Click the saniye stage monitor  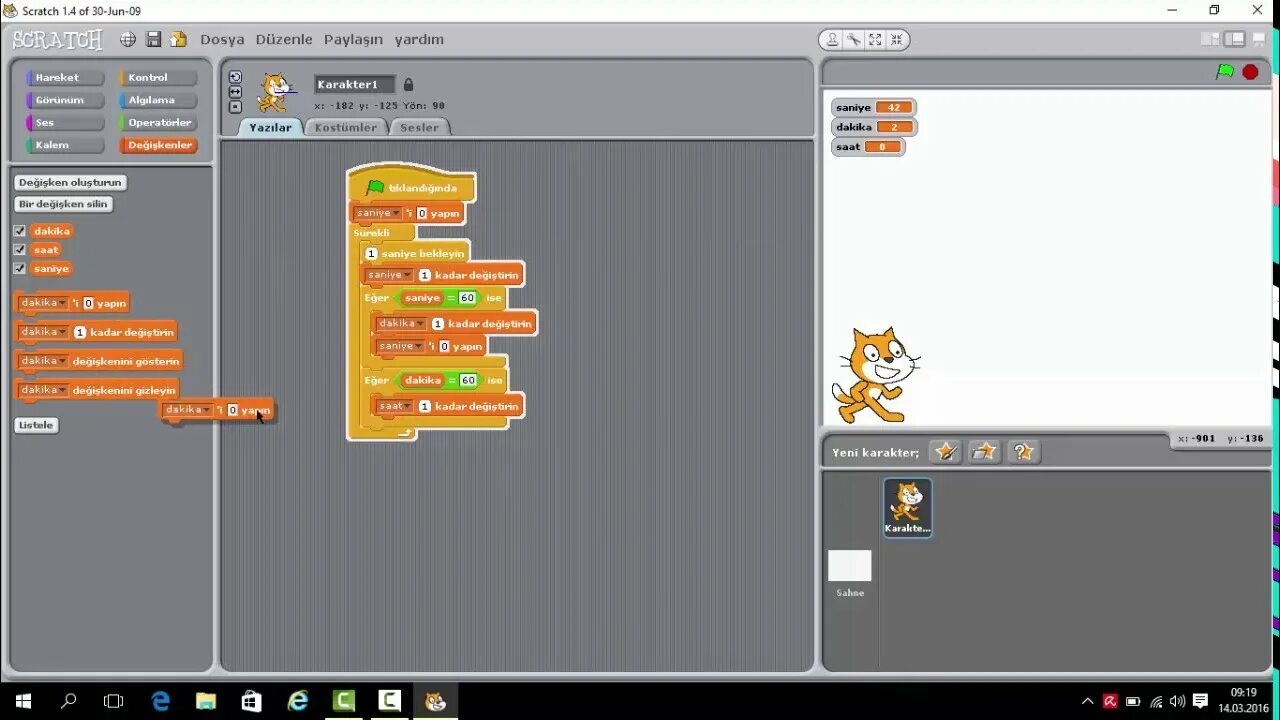point(873,107)
